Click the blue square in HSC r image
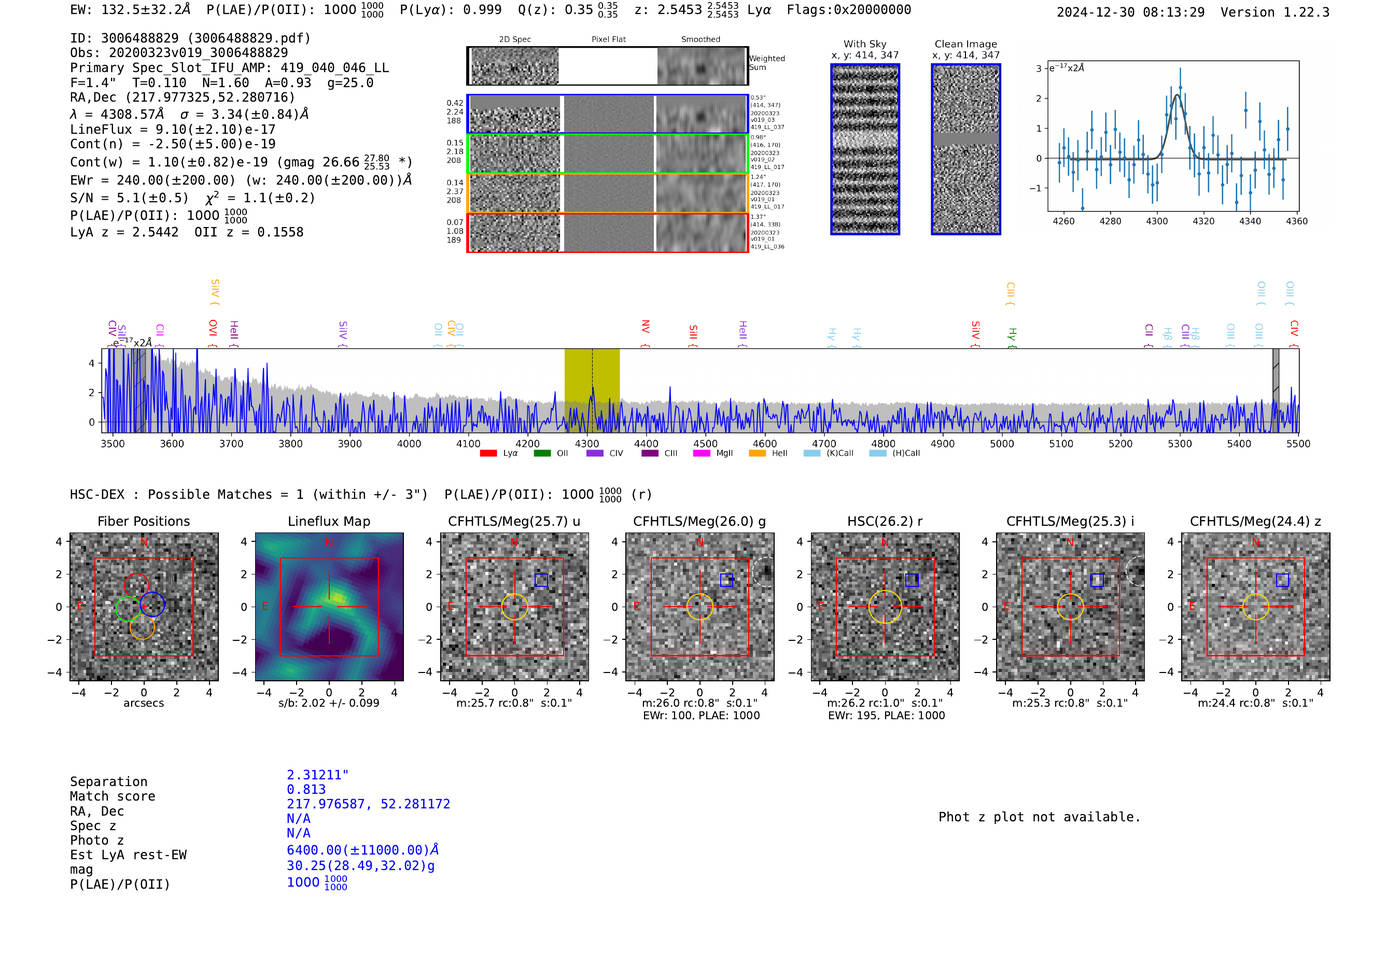 coord(911,580)
